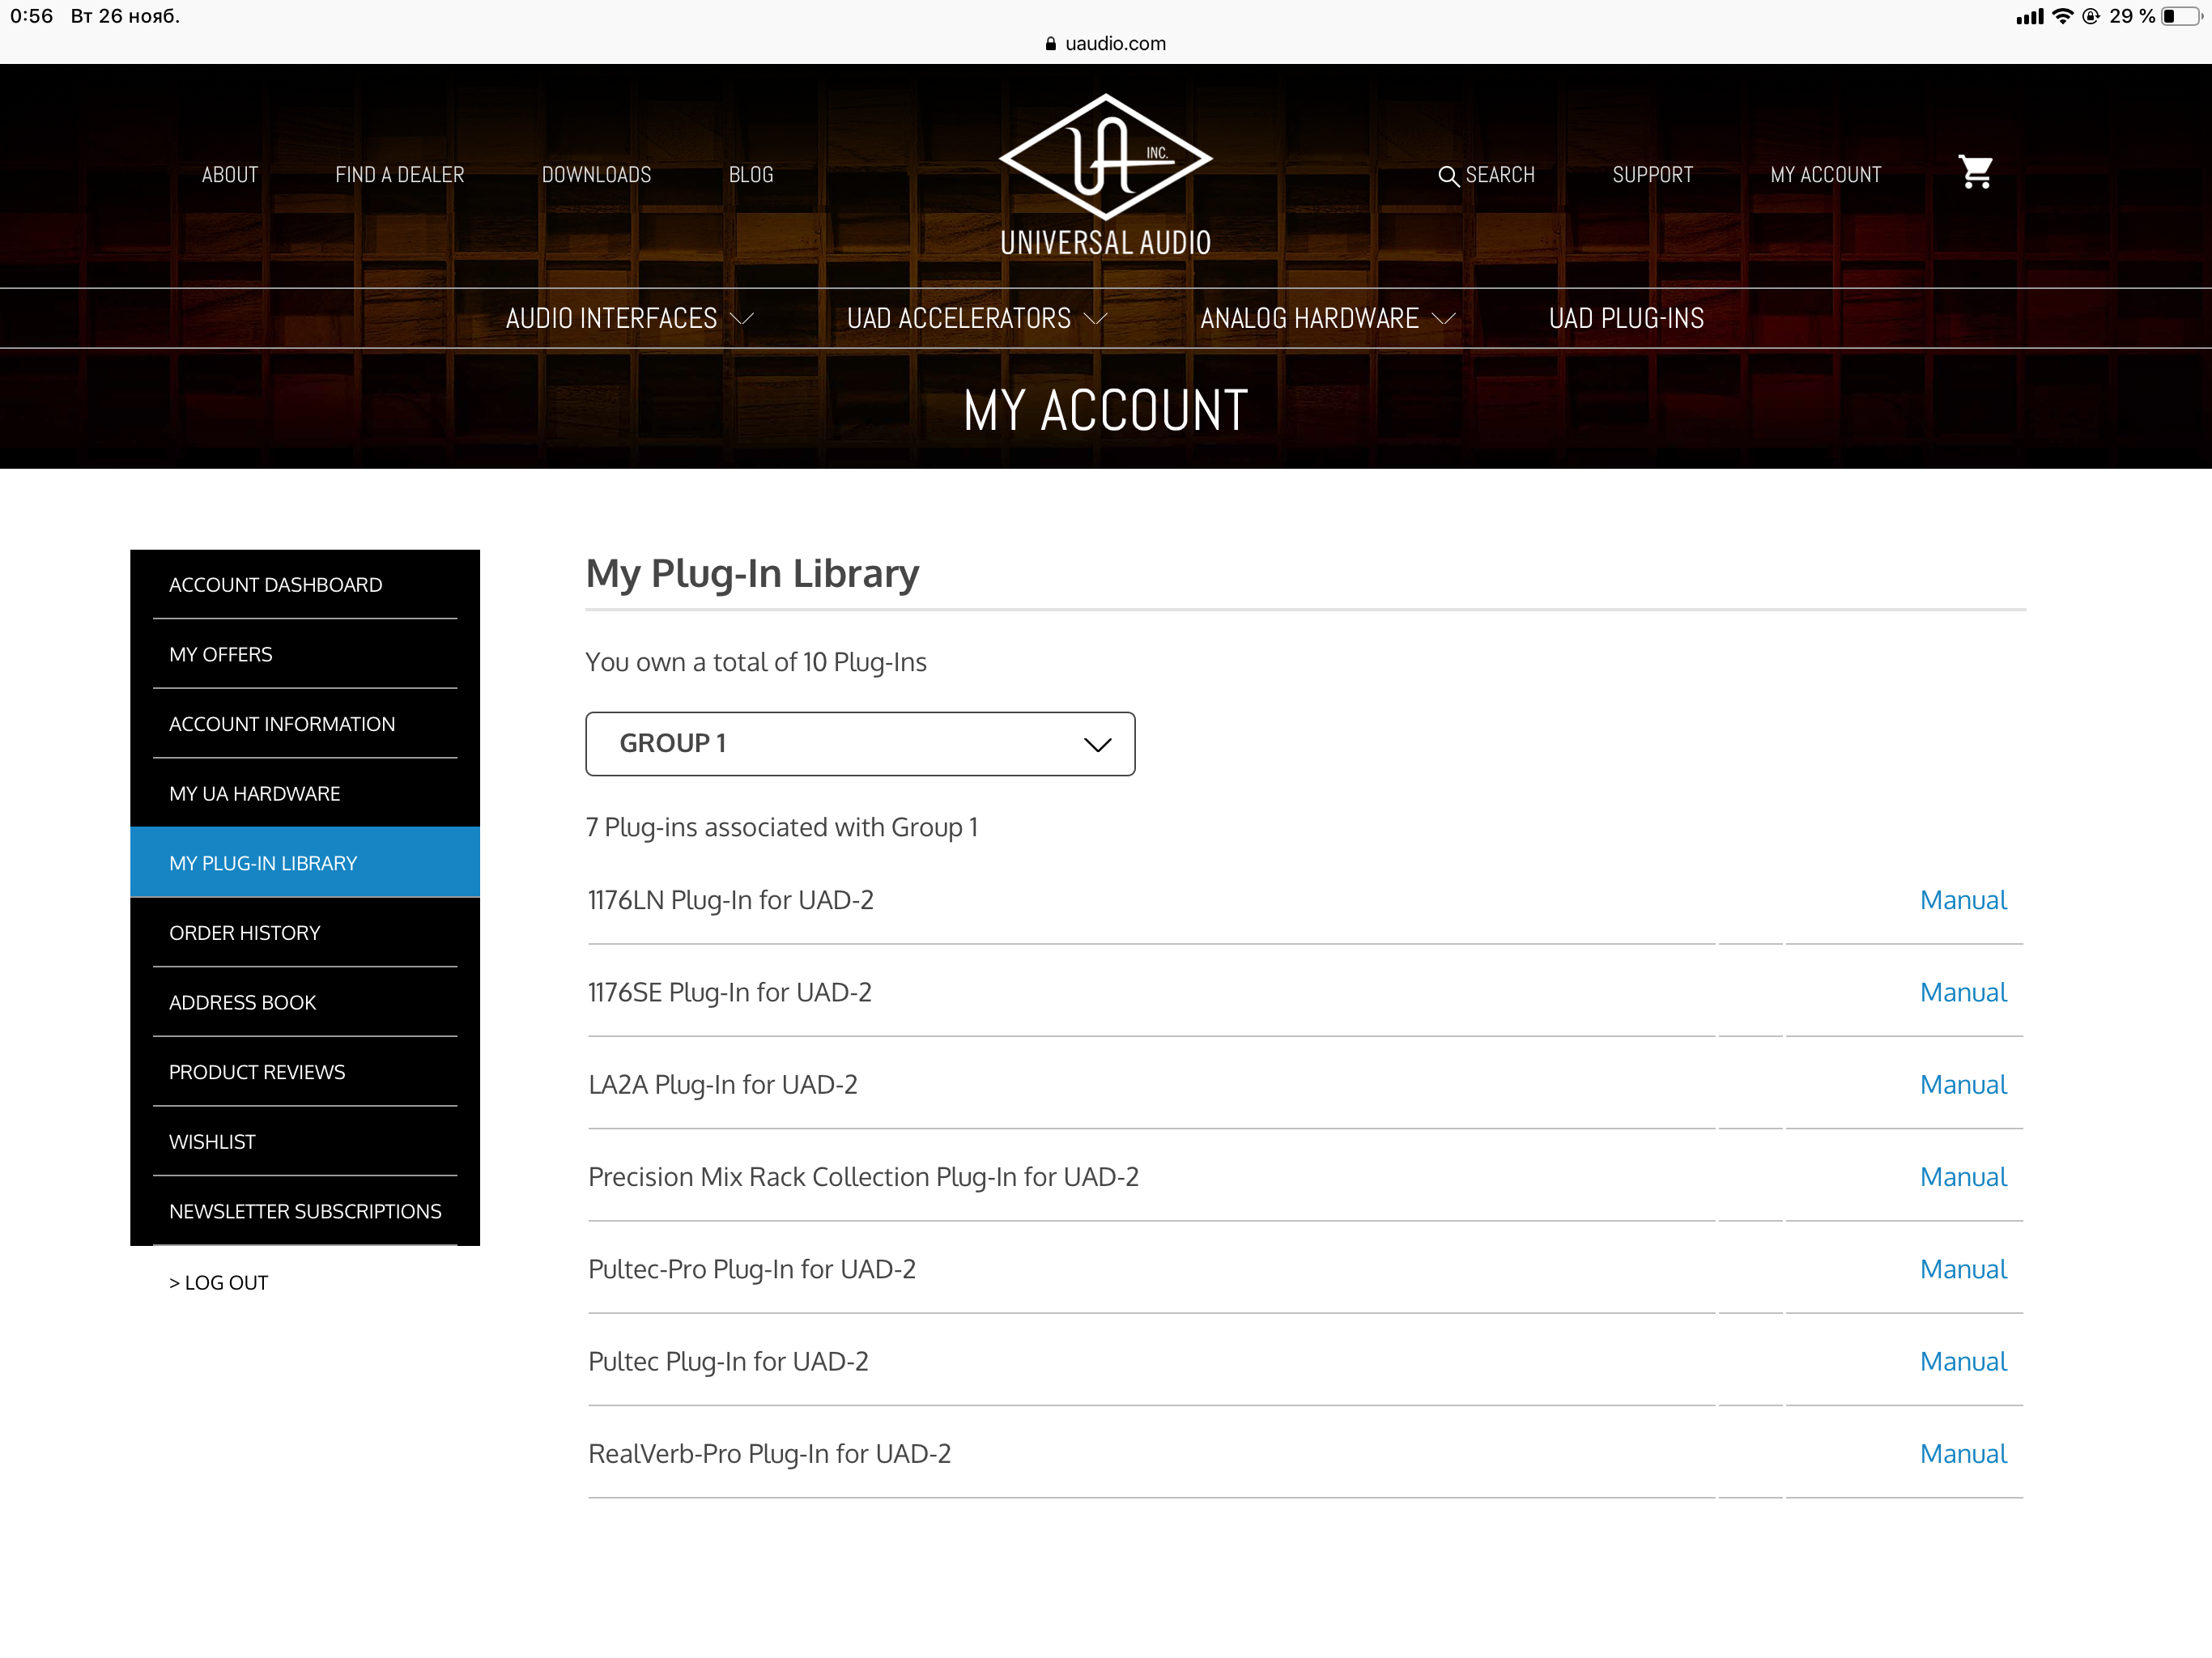The width and height of the screenshot is (2212, 1658).
Task: Open UAD Plug-Ins in the main navigation
Action: (x=1626, y=318)
